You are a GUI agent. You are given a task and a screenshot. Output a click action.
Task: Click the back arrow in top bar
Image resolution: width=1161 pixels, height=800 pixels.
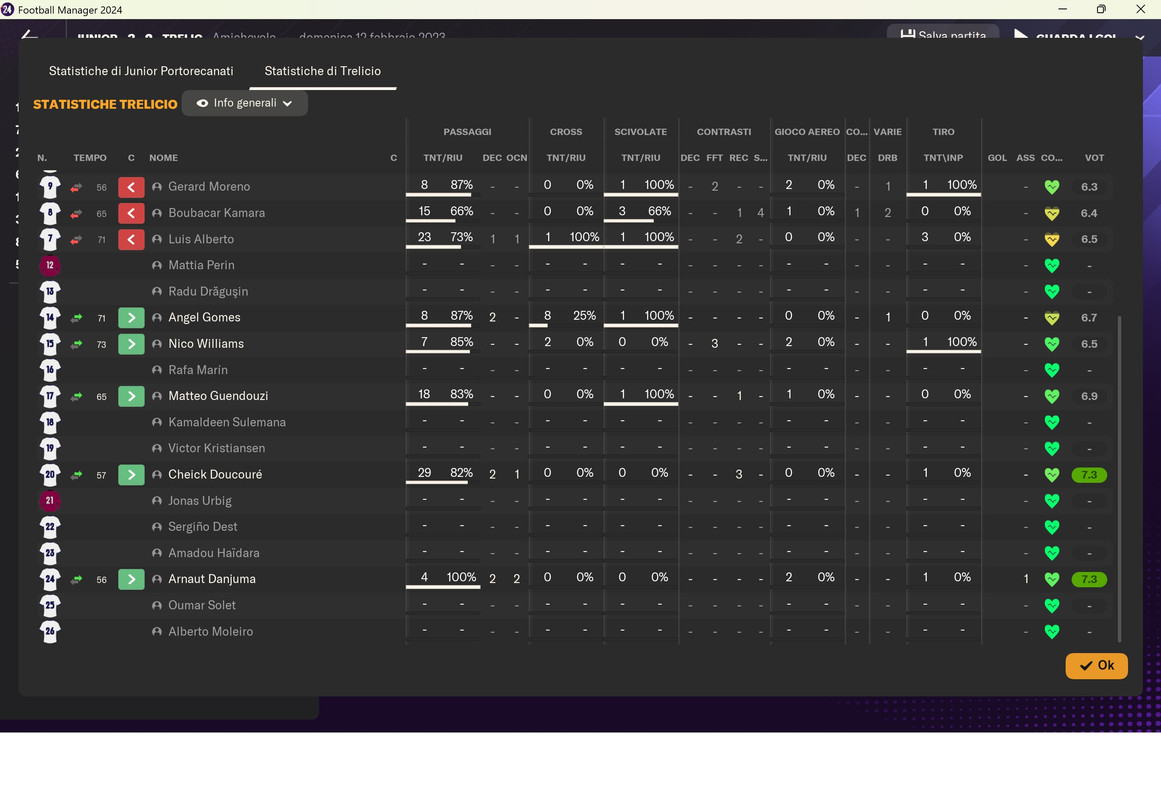[29, 35]
